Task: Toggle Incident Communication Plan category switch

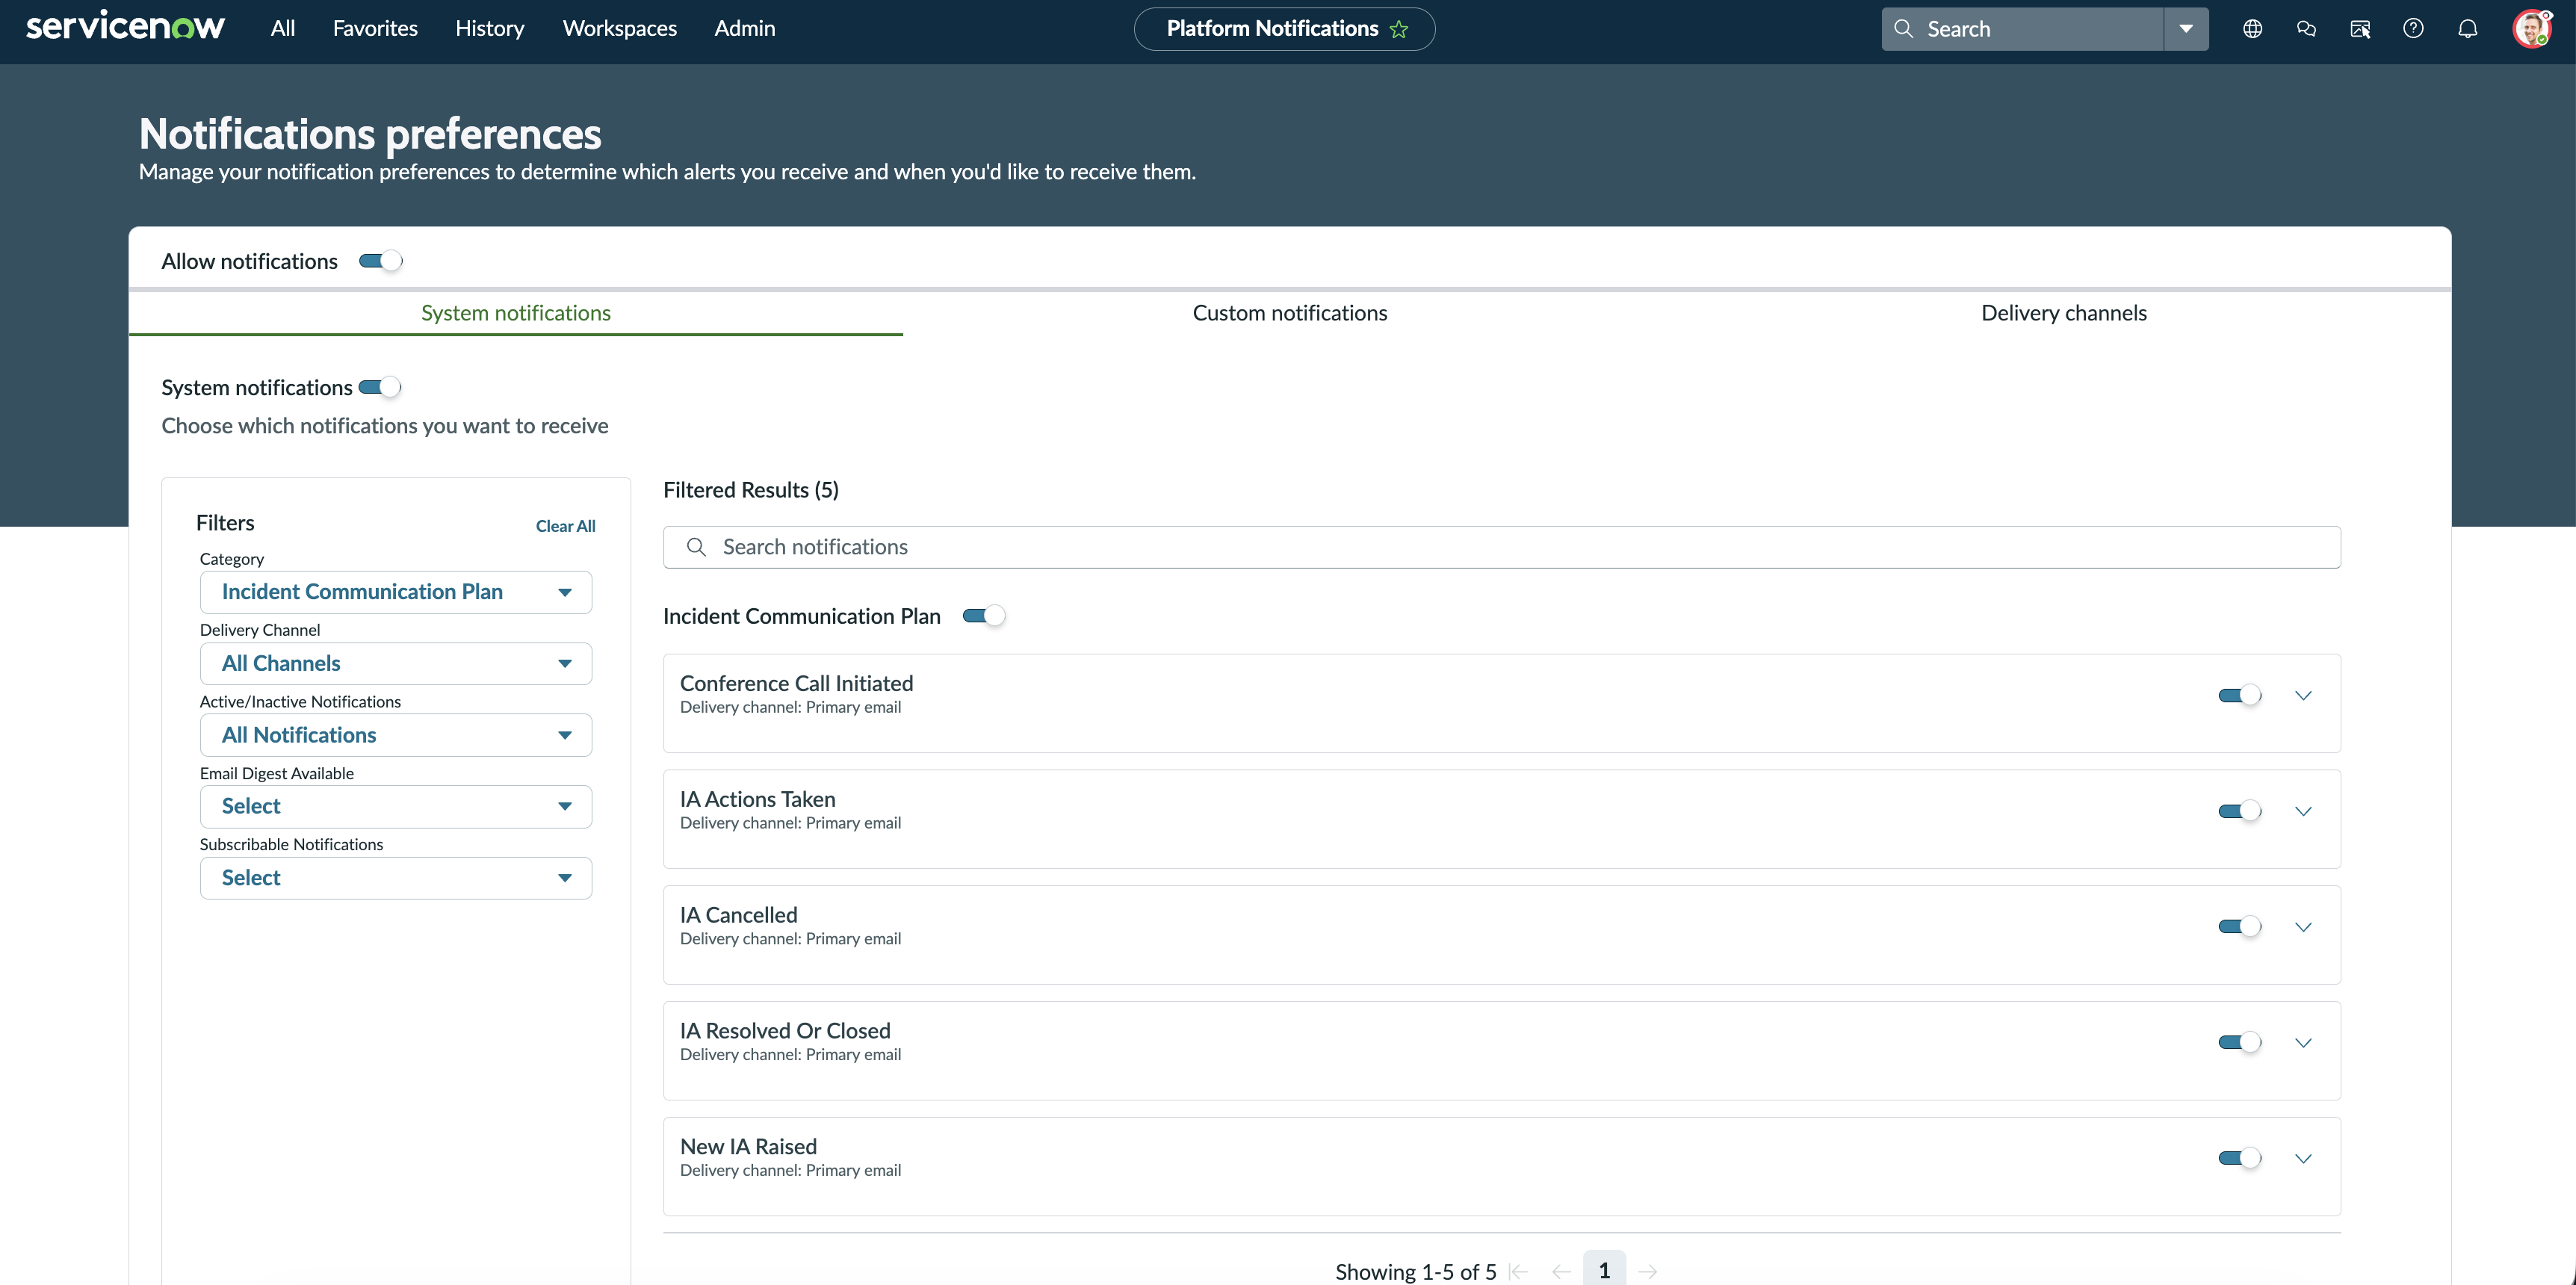Action: [x=984, y=616]
